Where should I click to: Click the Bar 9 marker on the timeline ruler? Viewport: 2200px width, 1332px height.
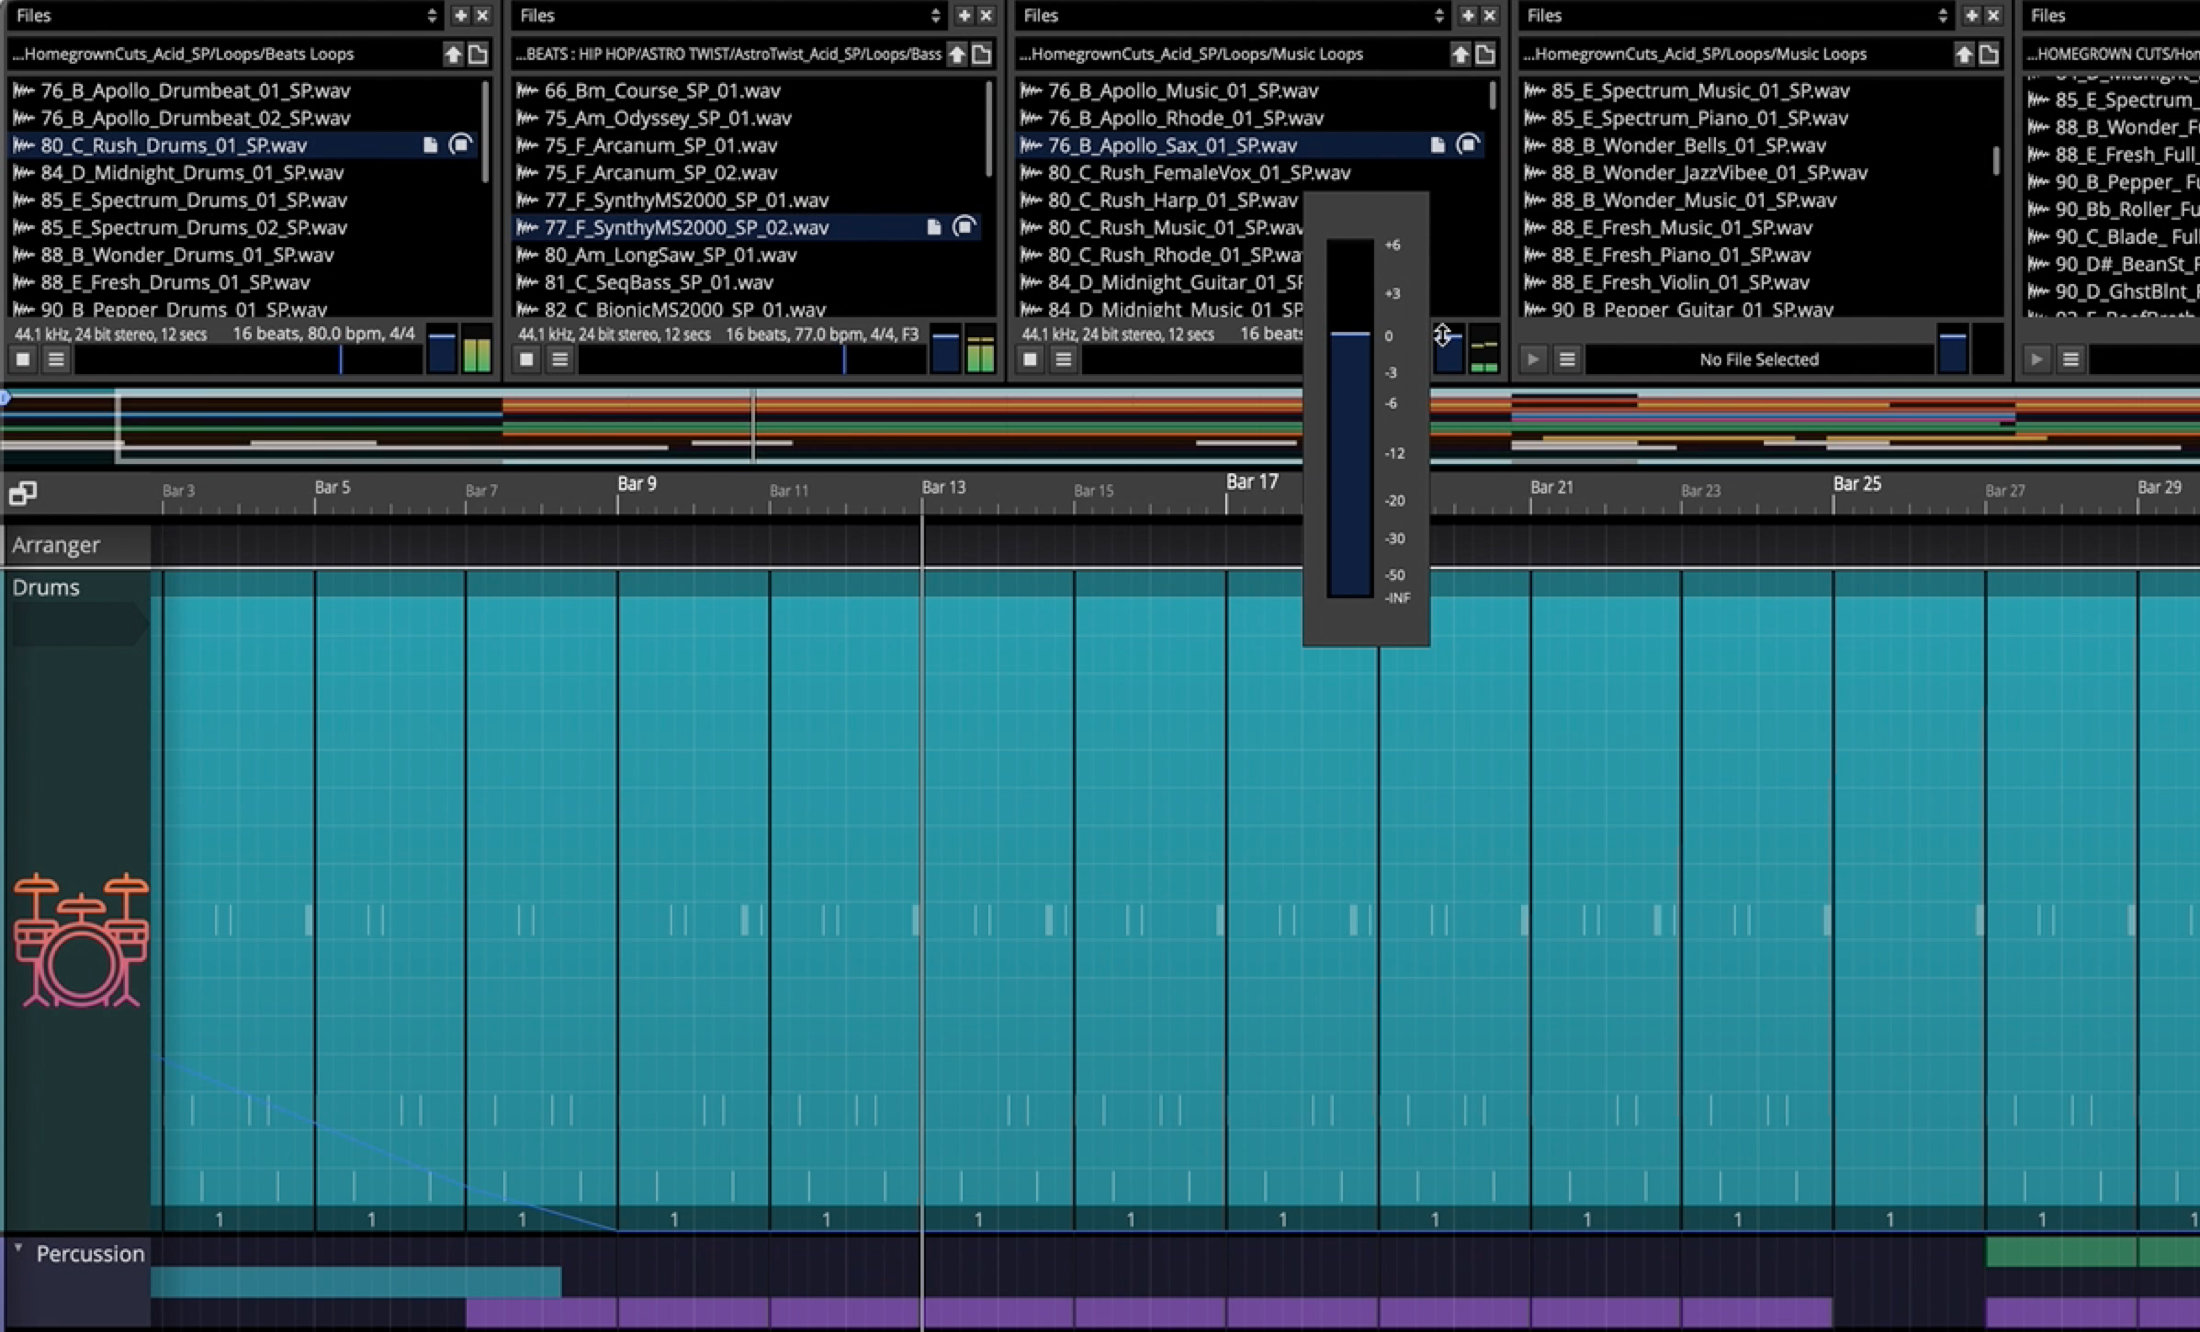coord(635,485)
